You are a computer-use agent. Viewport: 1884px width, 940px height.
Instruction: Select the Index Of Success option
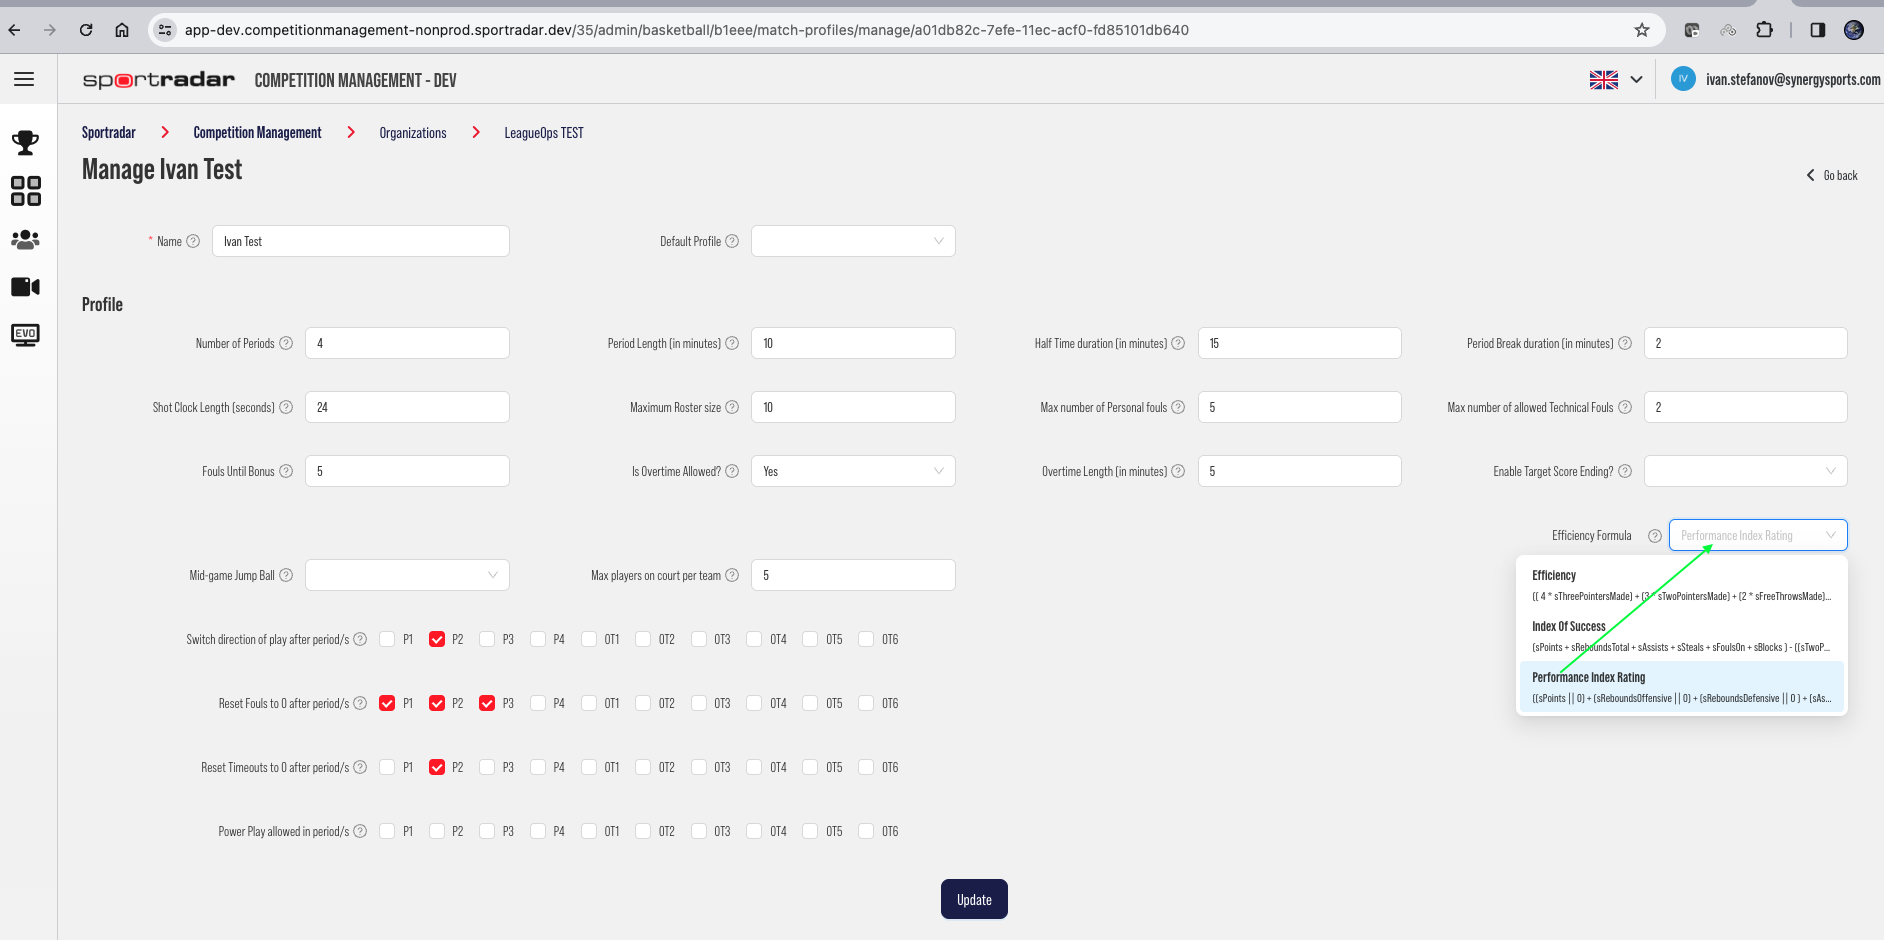coord(1682,636)
